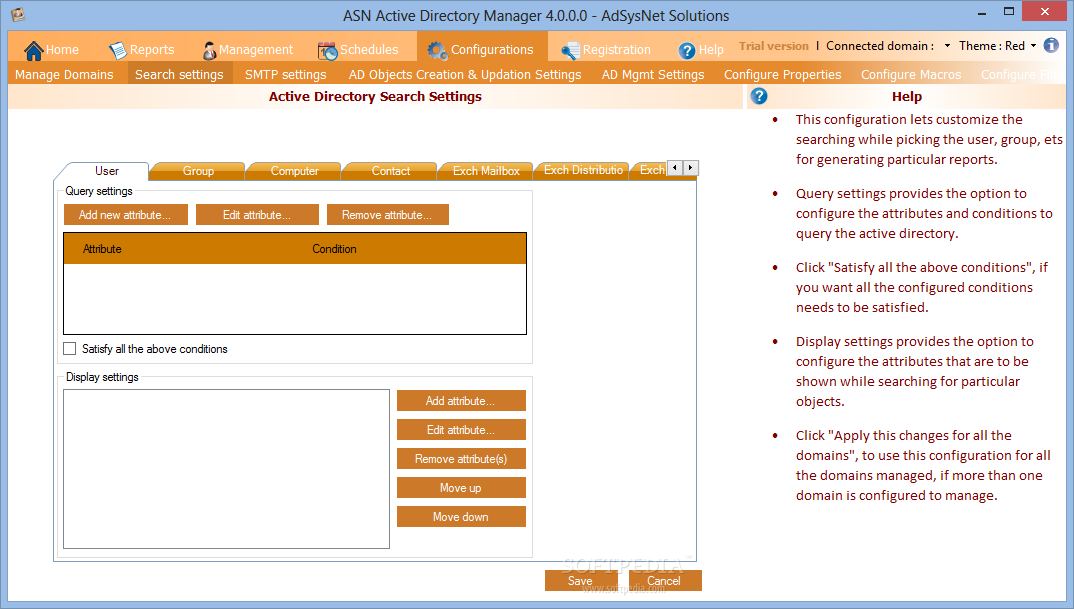Screen dimensions: 1074x609
Task: Open the Schedules menu
Action: pos(358,50)
